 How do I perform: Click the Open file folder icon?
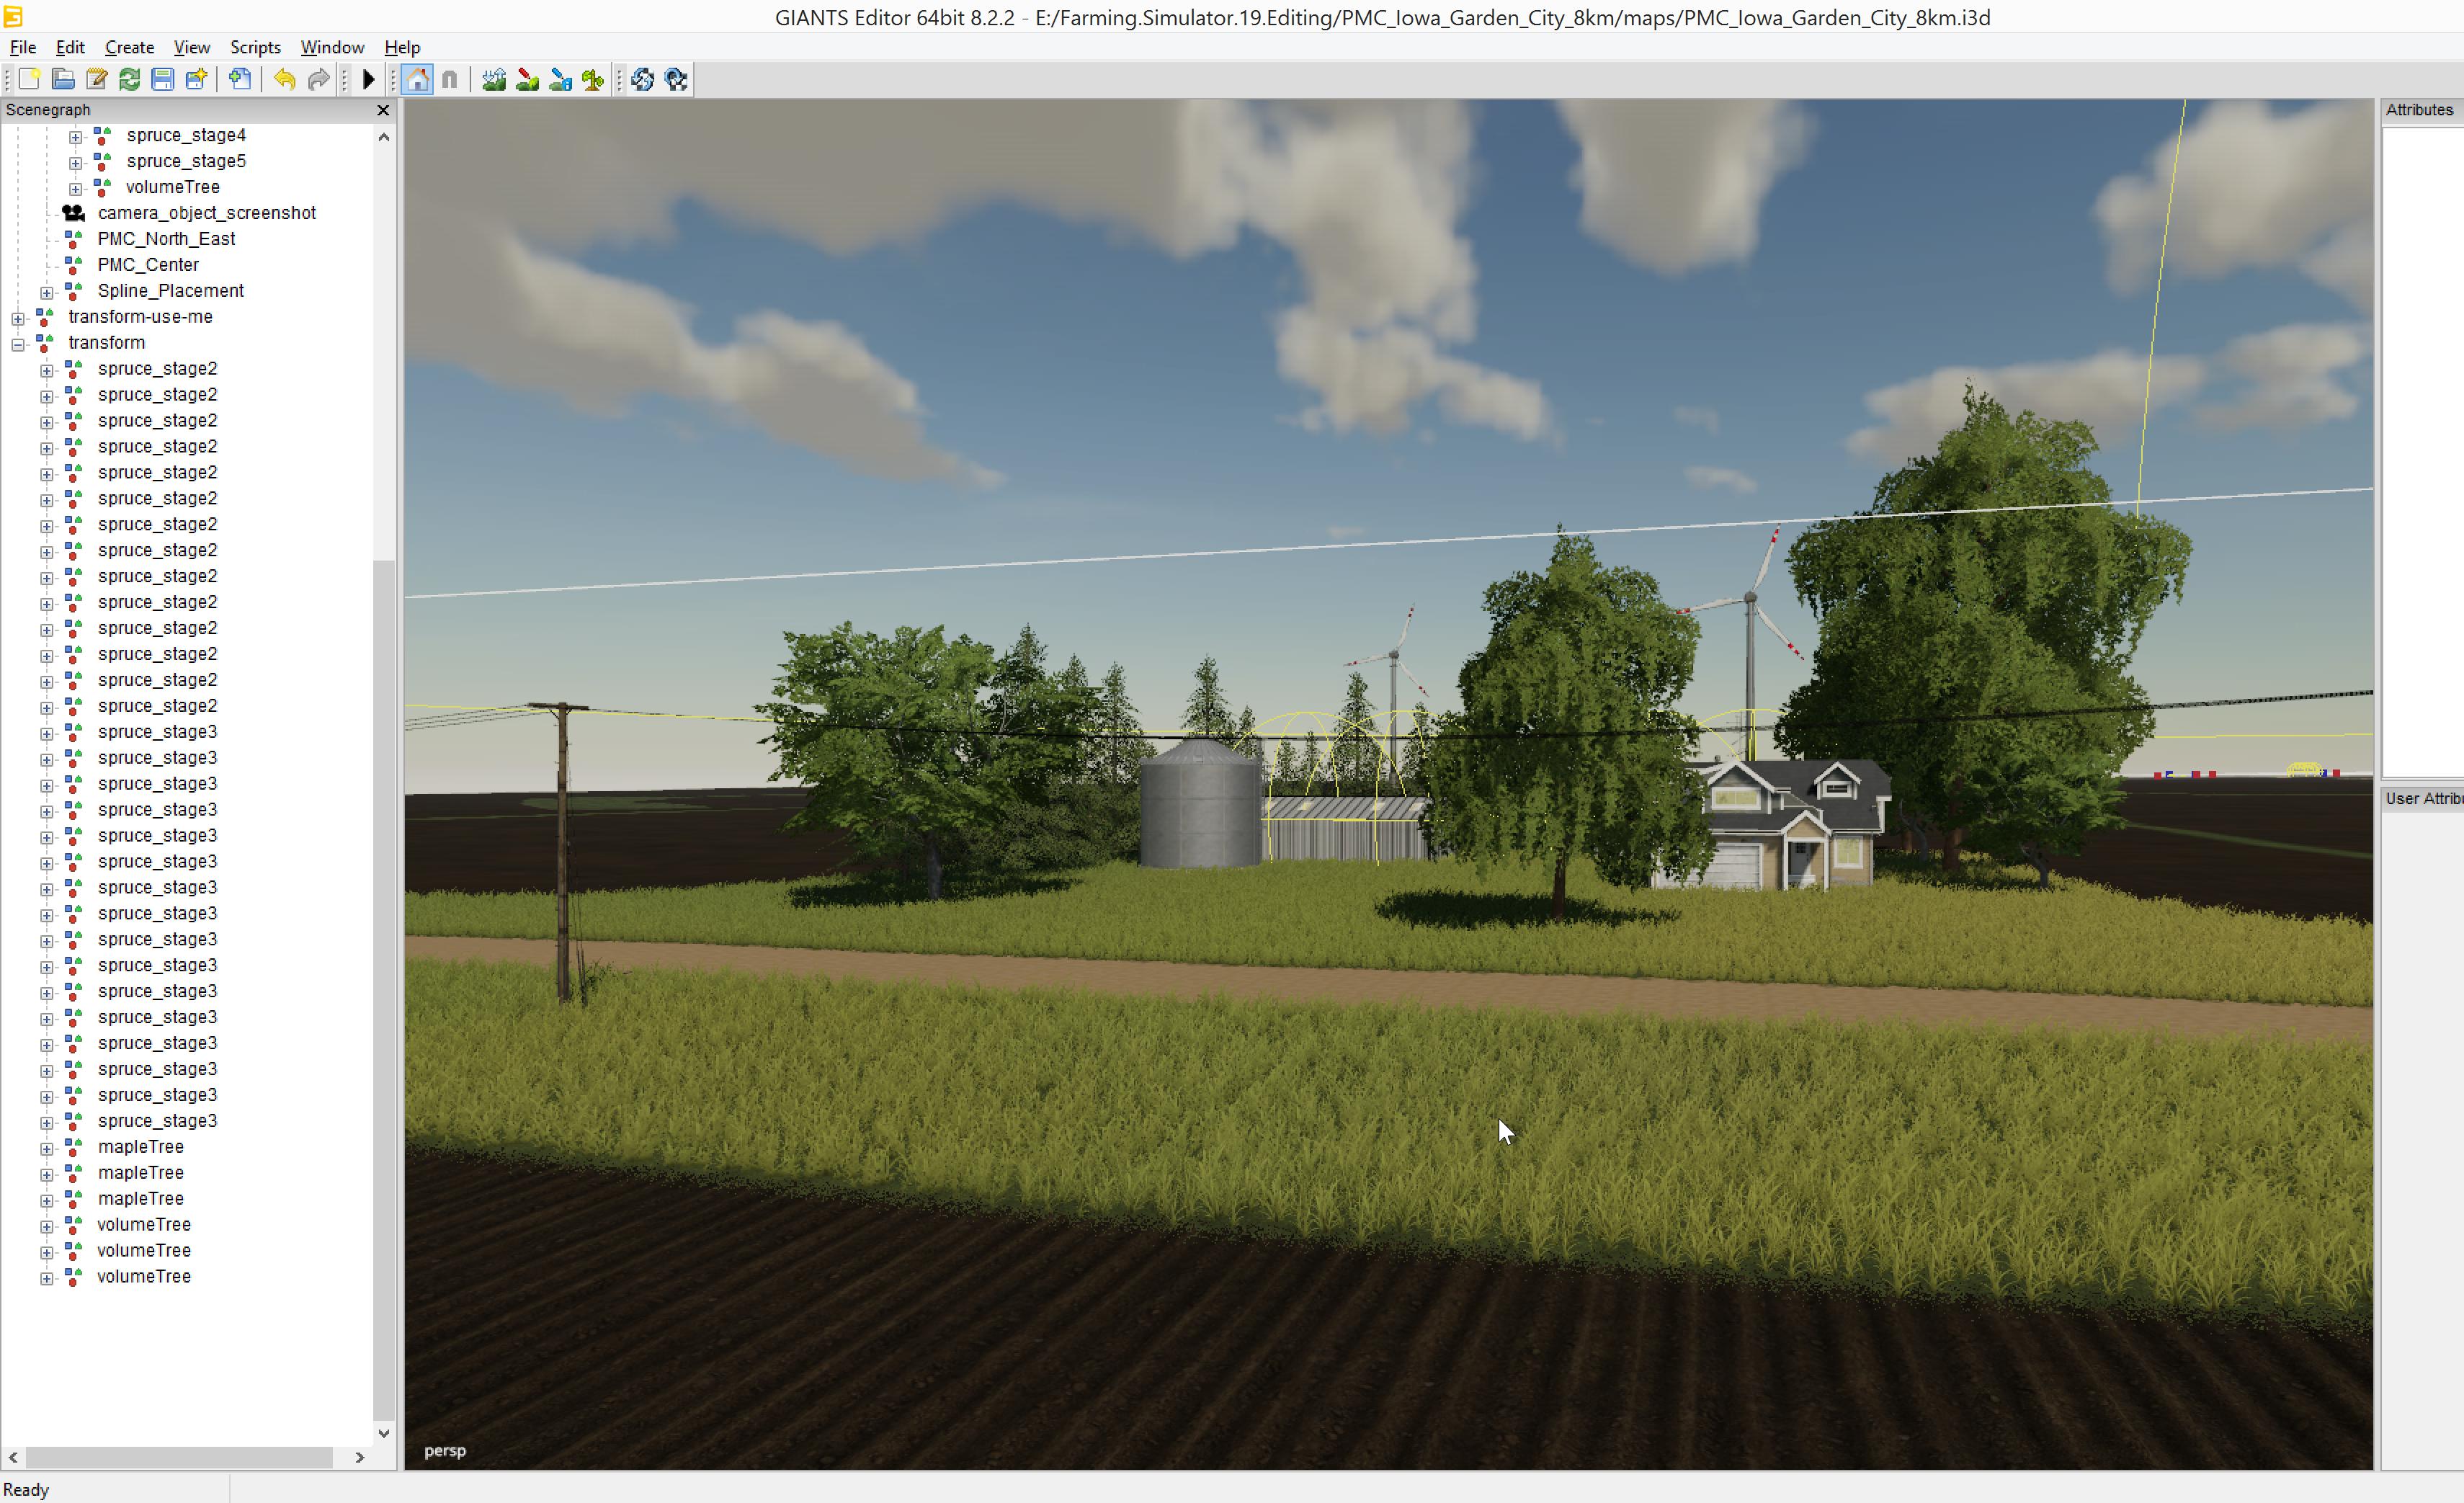click(x=63, y=80)
